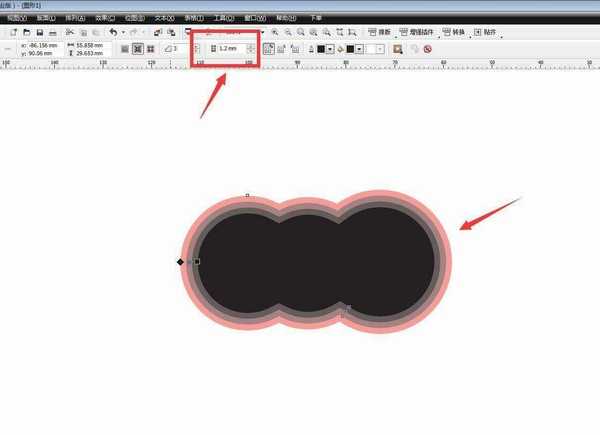Click the black outline color swatch
This screenshot has width=600, height=435.
point(320,49)
